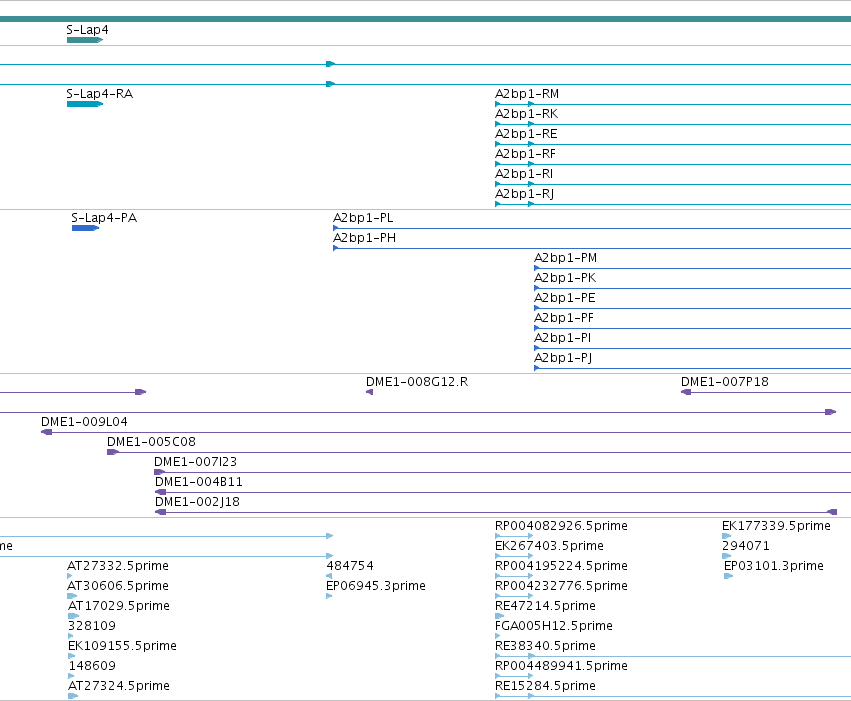Image resolution: width=851 pixels, height=701 pixels.
Task: Select EST RE38340.5prime
Action: 545,647
